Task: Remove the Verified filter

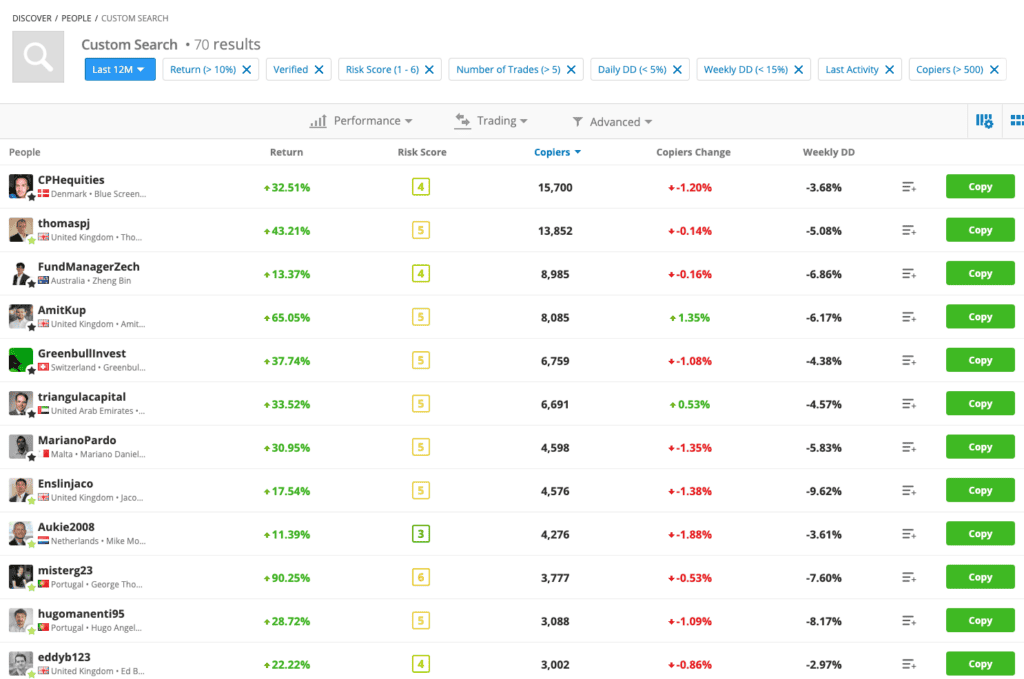Action: [319, 70]
